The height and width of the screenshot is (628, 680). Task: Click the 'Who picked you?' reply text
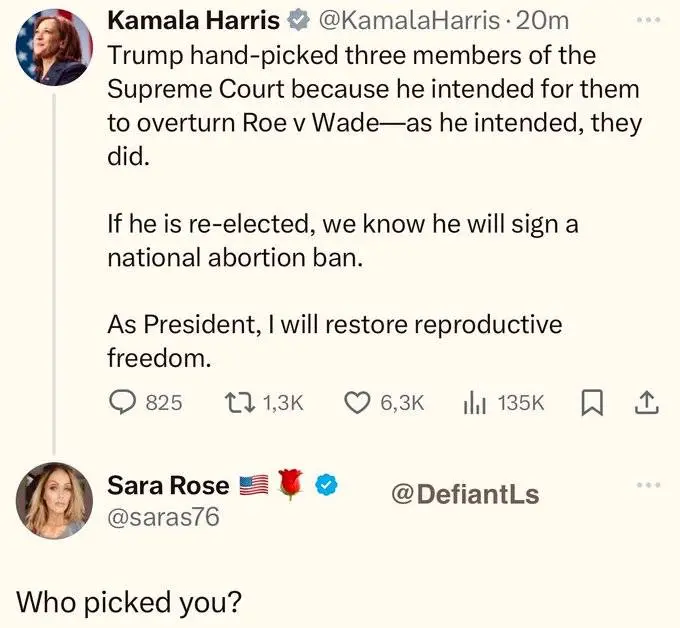129,603
